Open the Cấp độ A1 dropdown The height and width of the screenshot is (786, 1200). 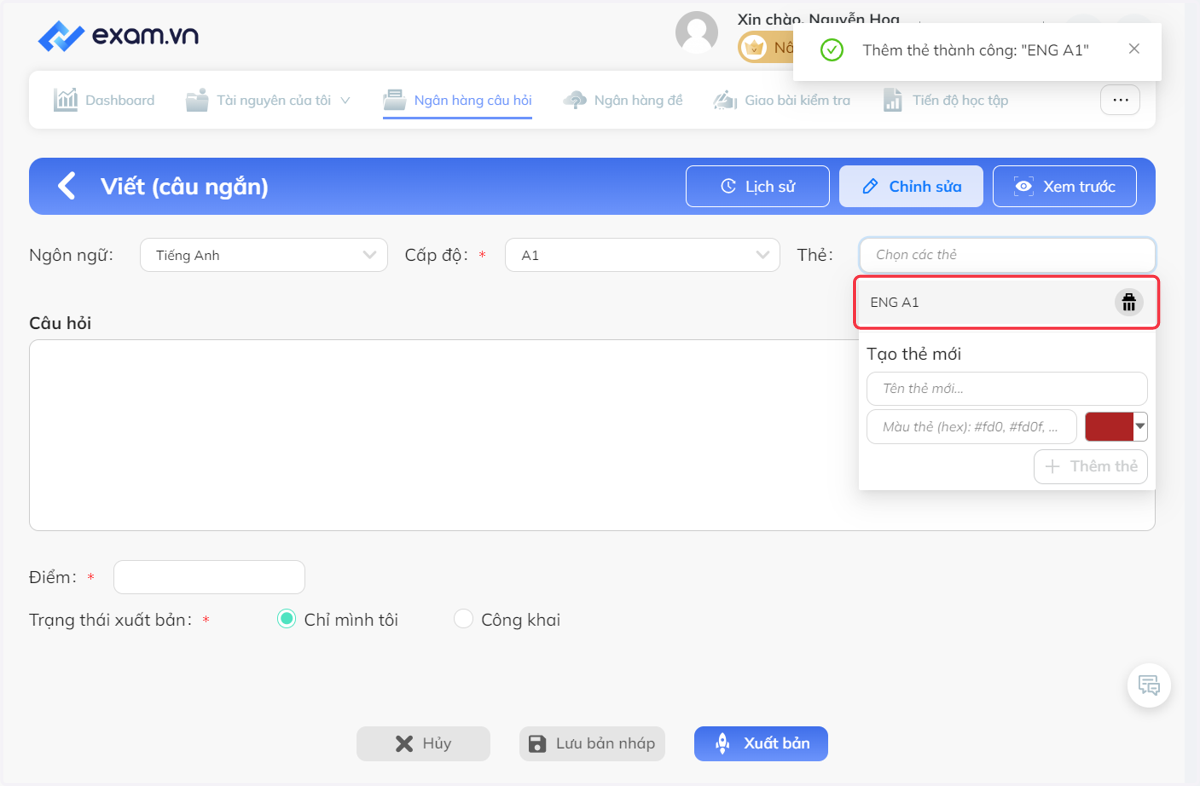point(642,255)
